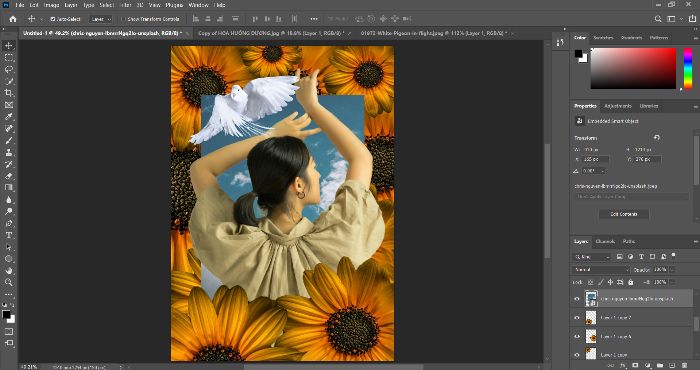This screenshot has width=700, height=370.
Task: Create a new group folder icon
Action: (x=660, y=366)
